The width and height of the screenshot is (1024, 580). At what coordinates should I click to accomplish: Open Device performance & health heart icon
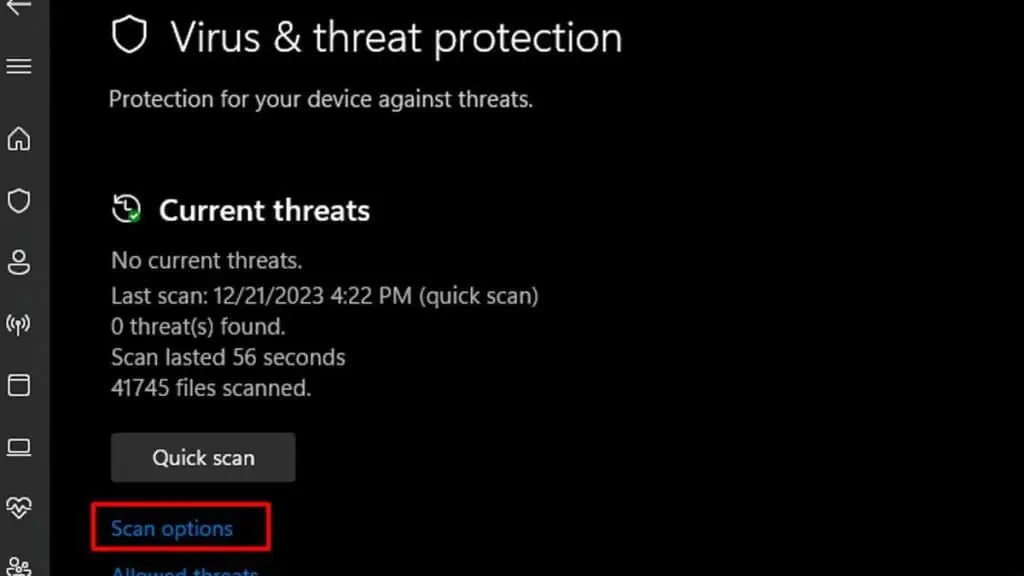19,508
